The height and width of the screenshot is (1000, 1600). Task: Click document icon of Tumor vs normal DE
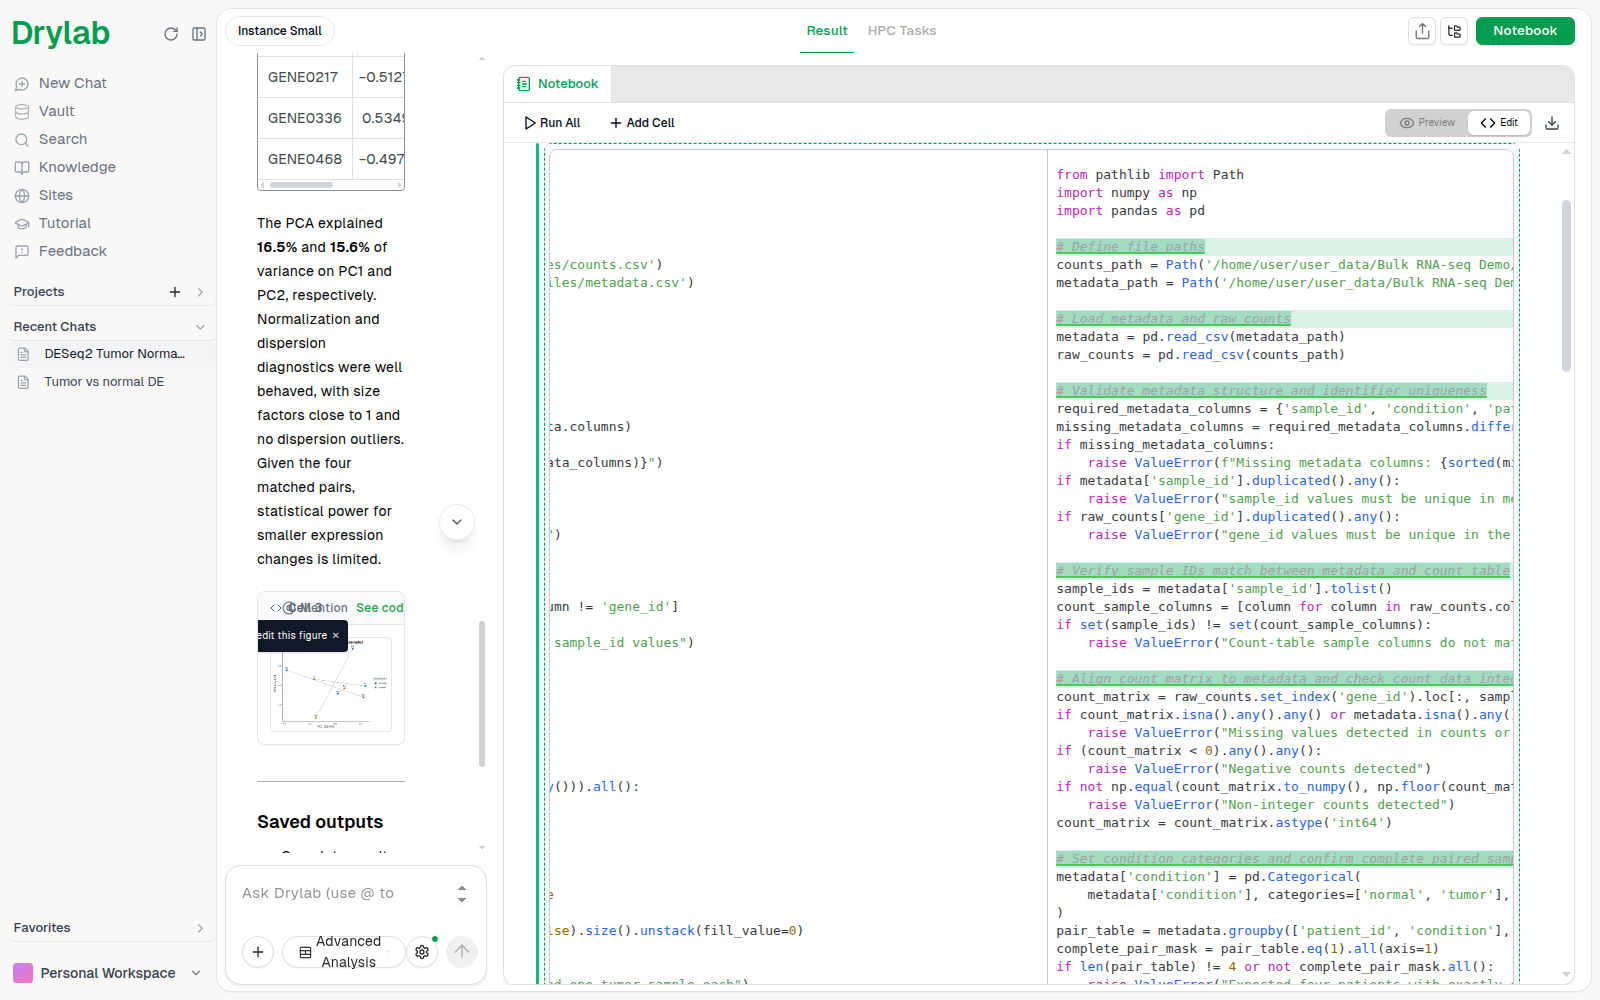(24, 382)
